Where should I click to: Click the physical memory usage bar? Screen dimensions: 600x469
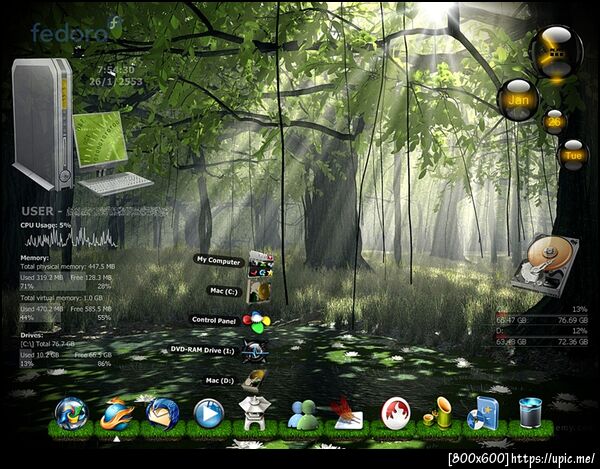coord(66,282)
